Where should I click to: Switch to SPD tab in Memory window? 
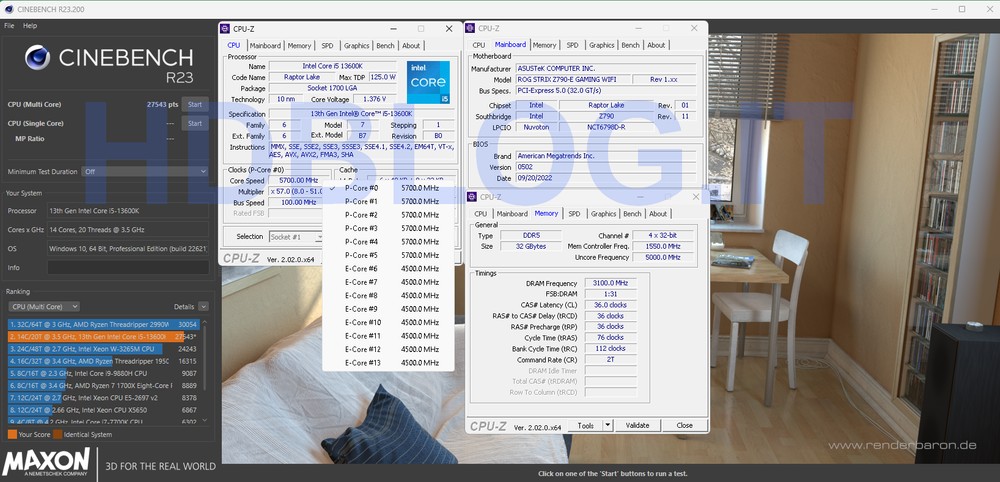(x=573, y=213)
